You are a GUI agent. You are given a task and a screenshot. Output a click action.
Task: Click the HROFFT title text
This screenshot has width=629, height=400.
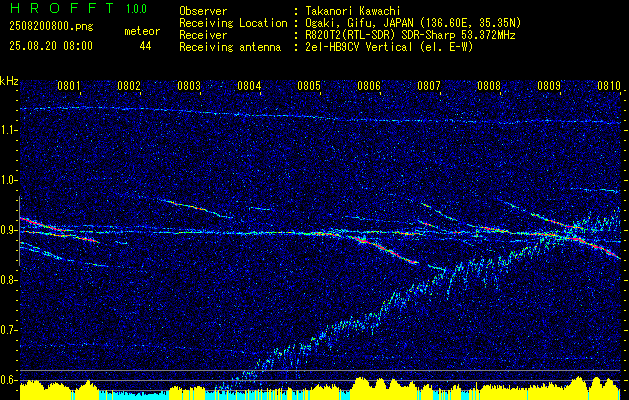[x=62, y=8]
